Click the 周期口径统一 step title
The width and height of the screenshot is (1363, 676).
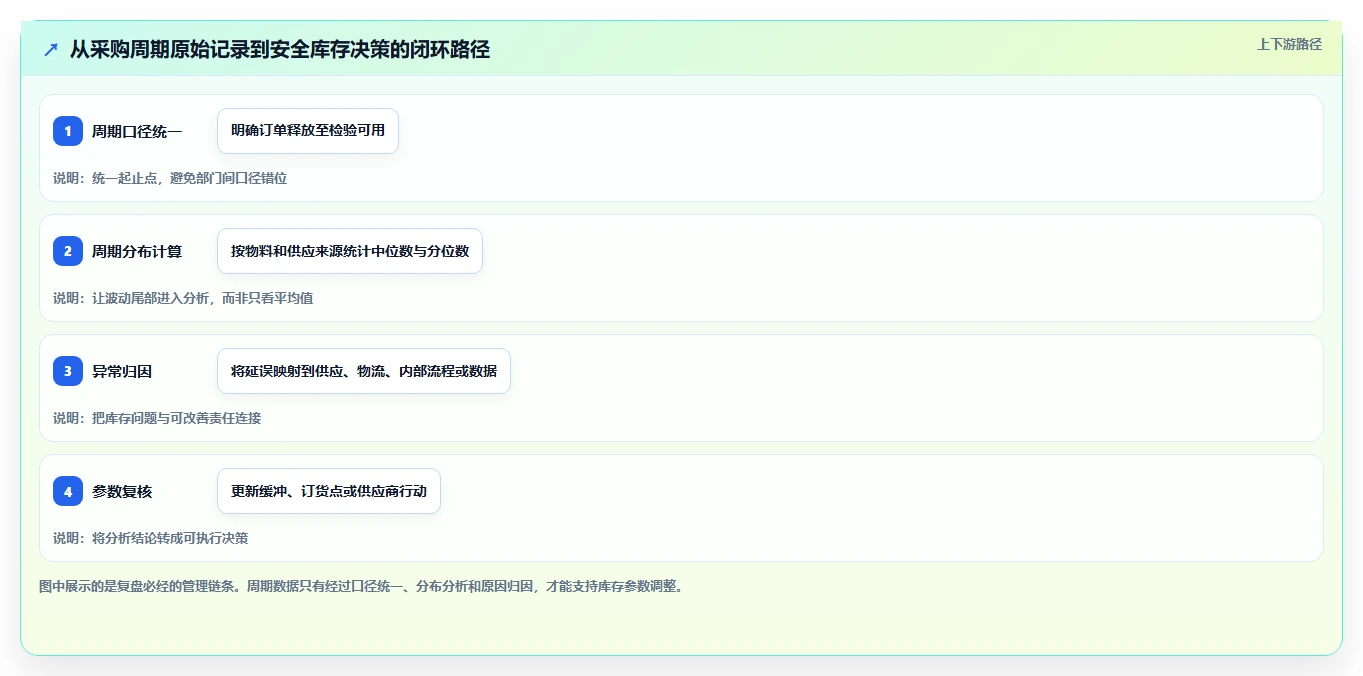pyautogui.click(x=137, y=131)
